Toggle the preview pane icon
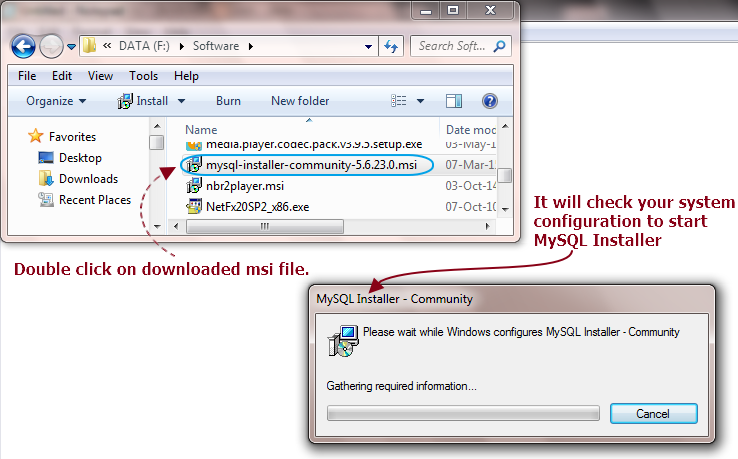This screenshot has height=459, width=738. point(454,101)
